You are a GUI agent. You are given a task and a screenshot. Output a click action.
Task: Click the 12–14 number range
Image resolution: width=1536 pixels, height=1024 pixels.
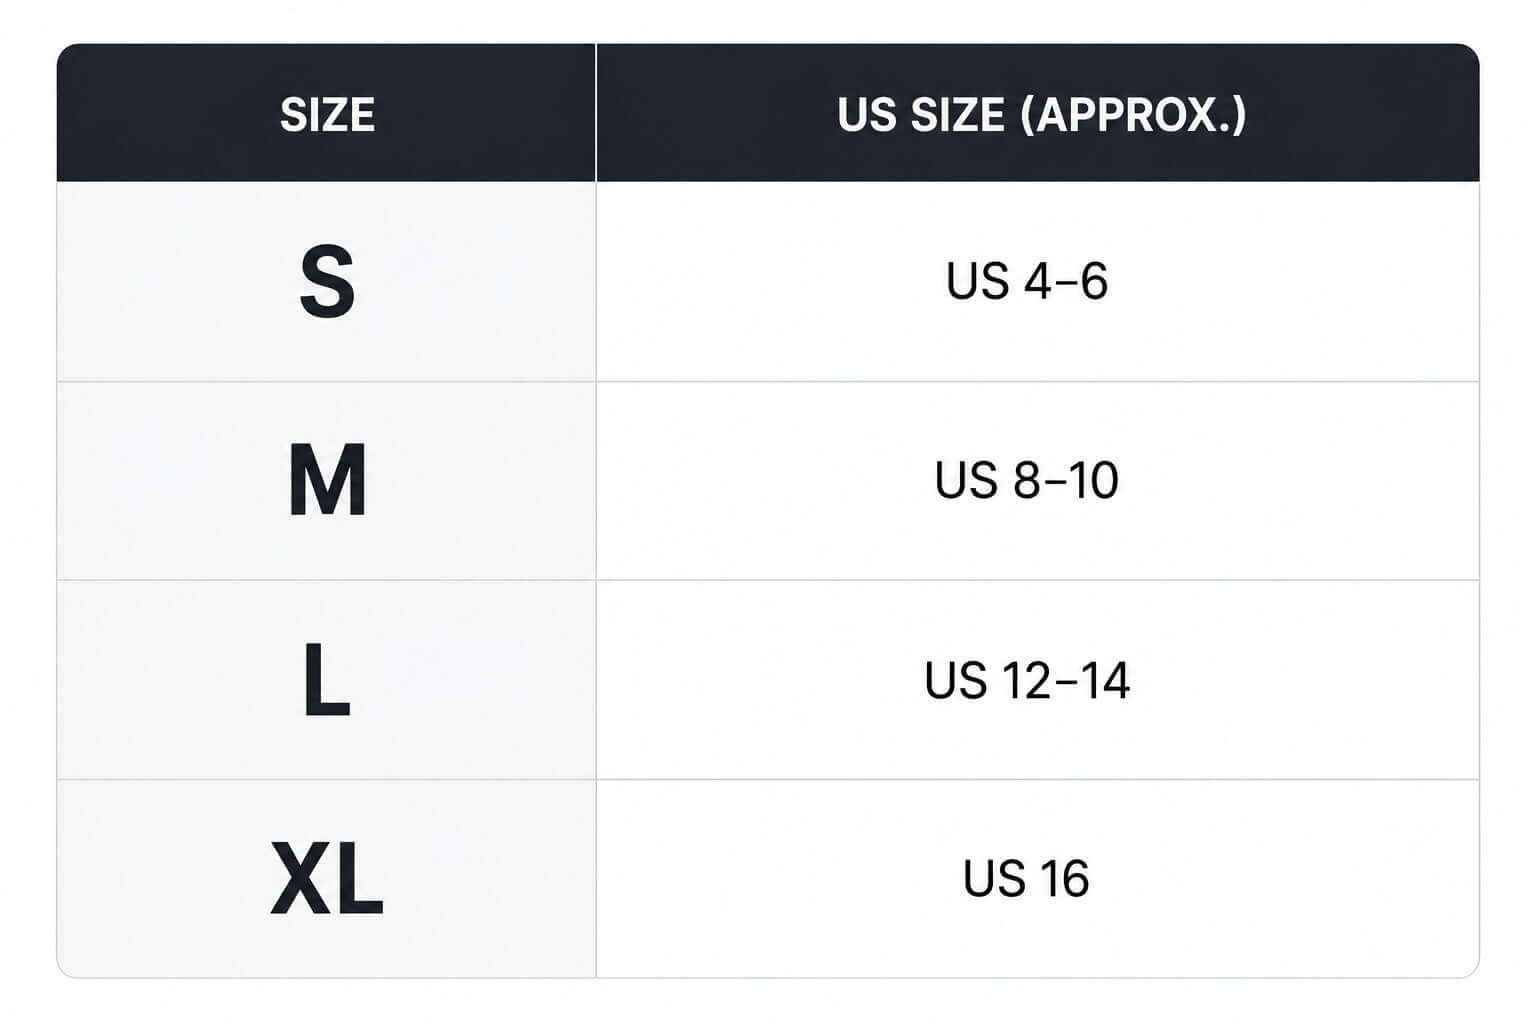[1066, 680]
